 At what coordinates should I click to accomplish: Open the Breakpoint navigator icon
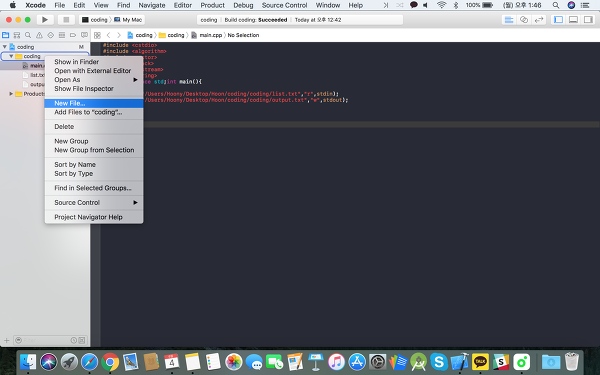(73, 35)
